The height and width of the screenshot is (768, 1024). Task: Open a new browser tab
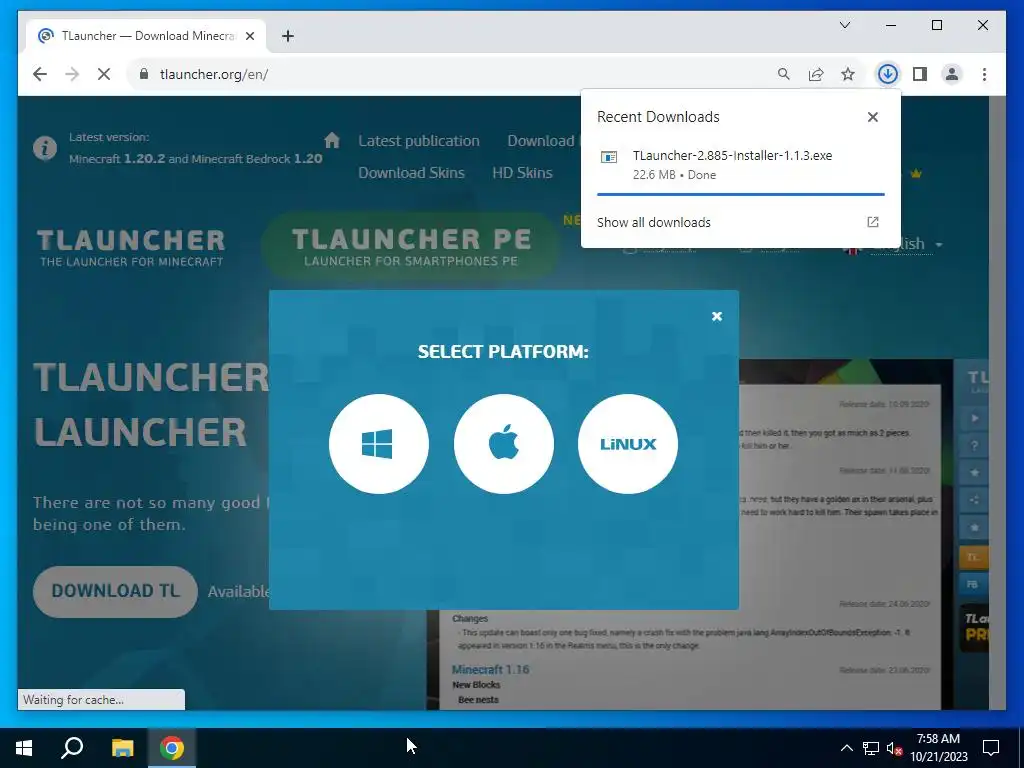[288, 36]
